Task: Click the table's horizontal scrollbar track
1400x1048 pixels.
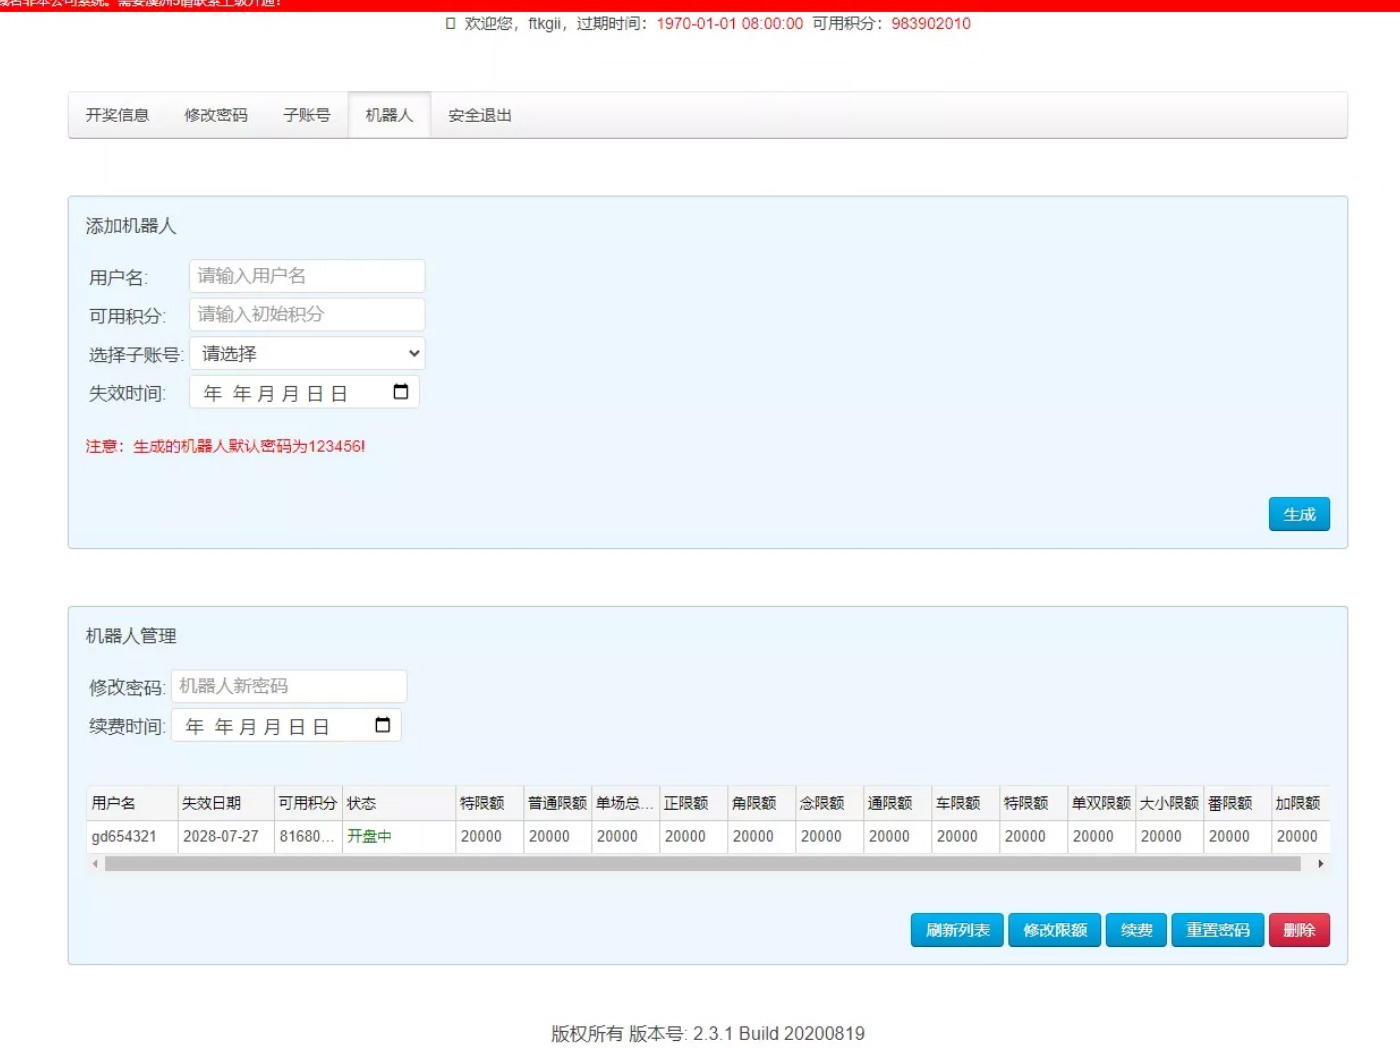Action: click(700, 864)
